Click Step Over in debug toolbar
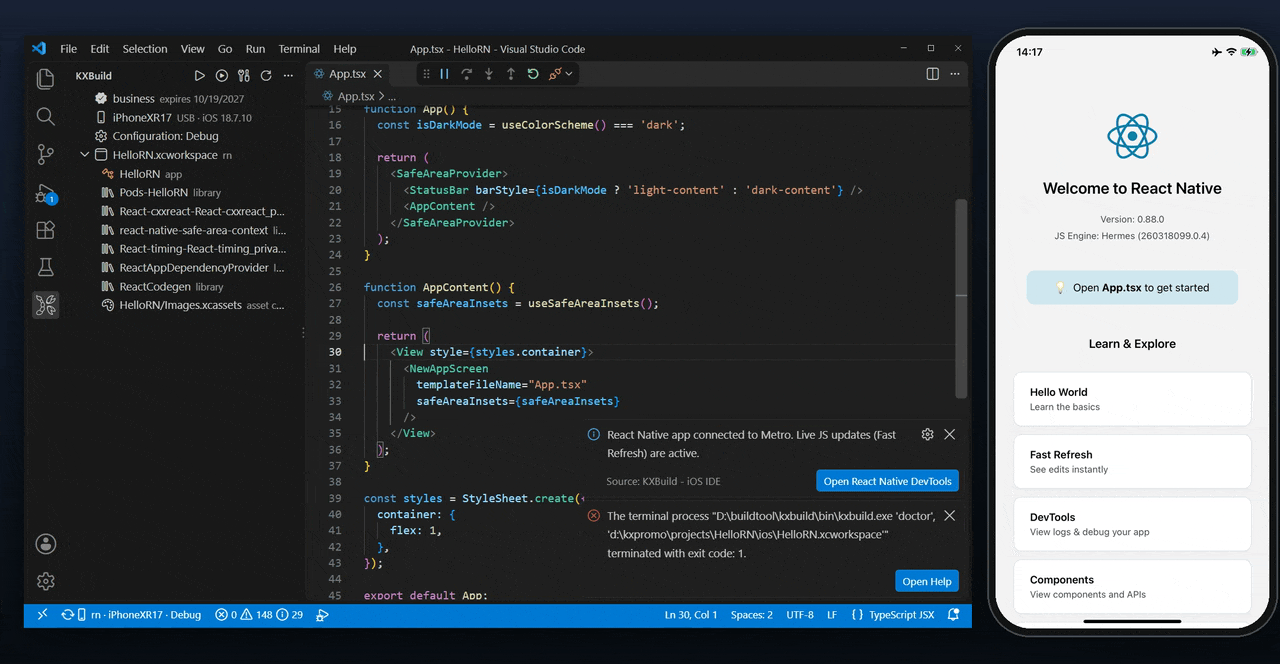 pyautogui.click(x=467, y=74)
